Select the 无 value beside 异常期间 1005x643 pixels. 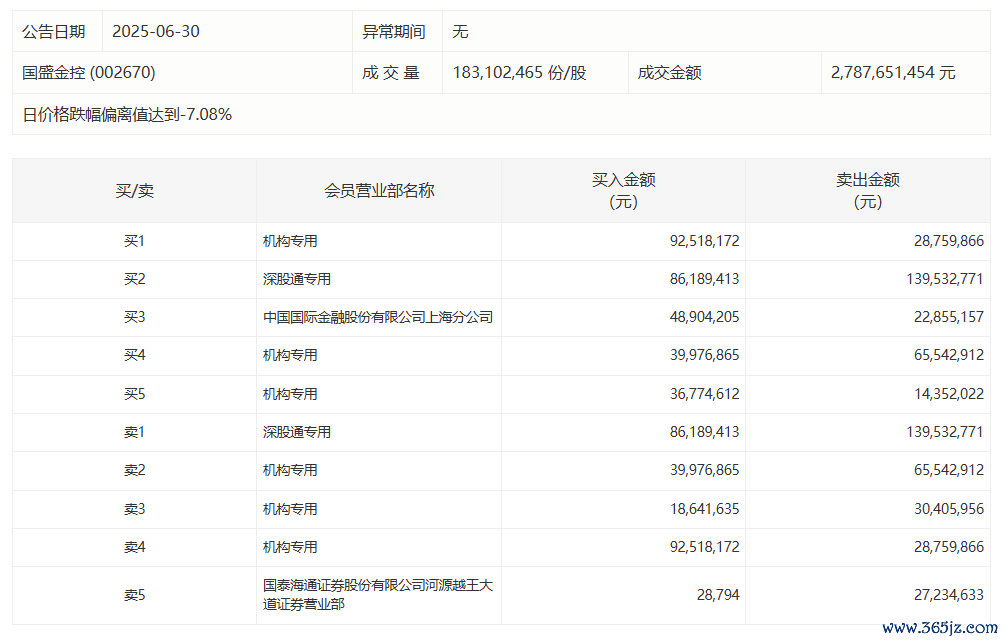click(460, 31)
